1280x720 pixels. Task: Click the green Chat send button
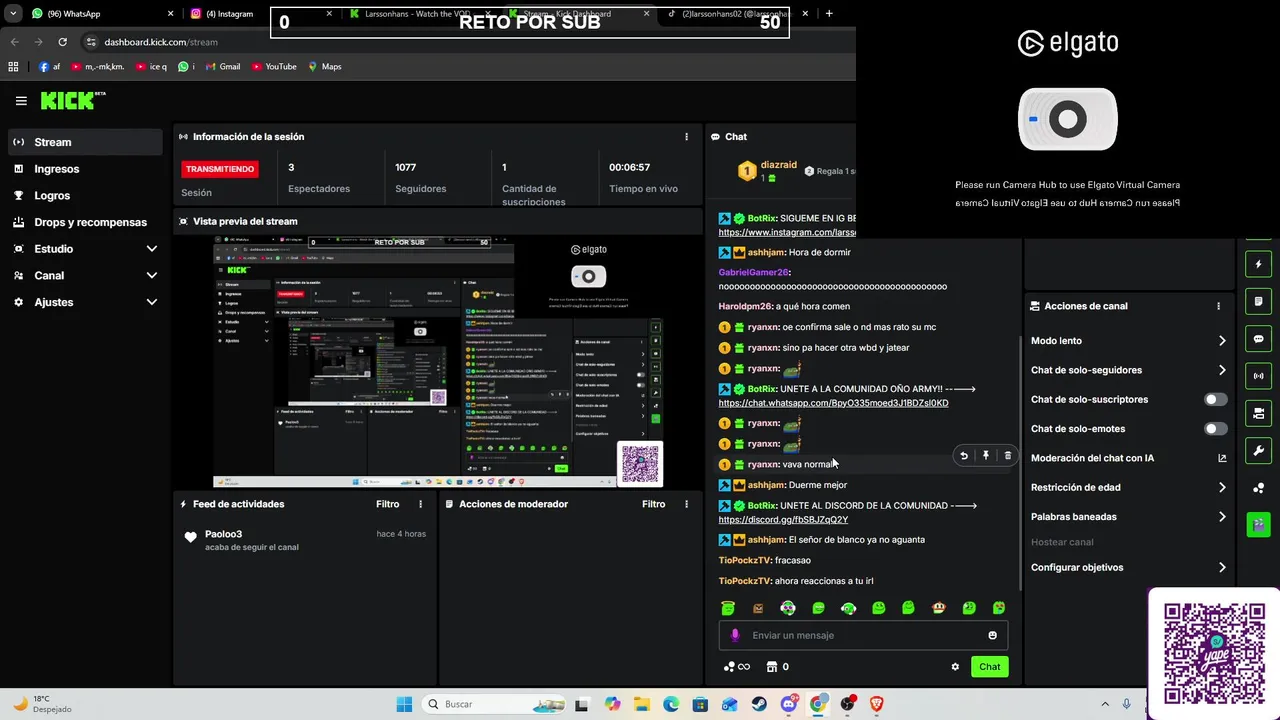click(x=989, y=667)
